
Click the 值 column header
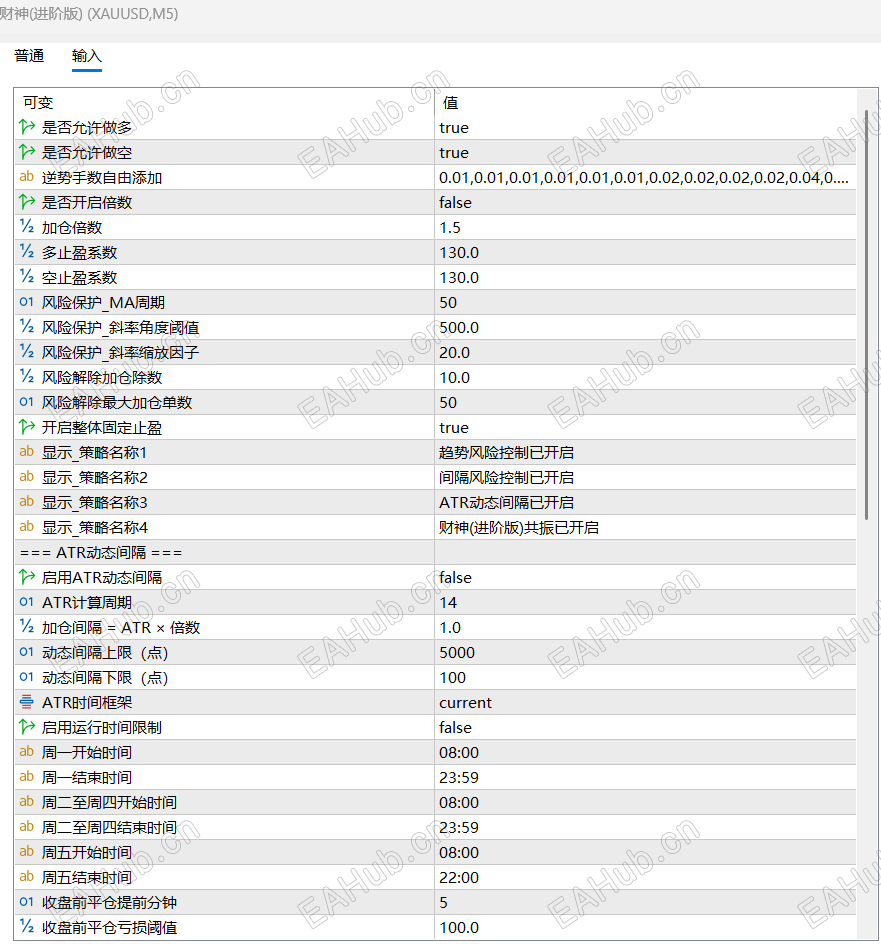pos(450,102)
